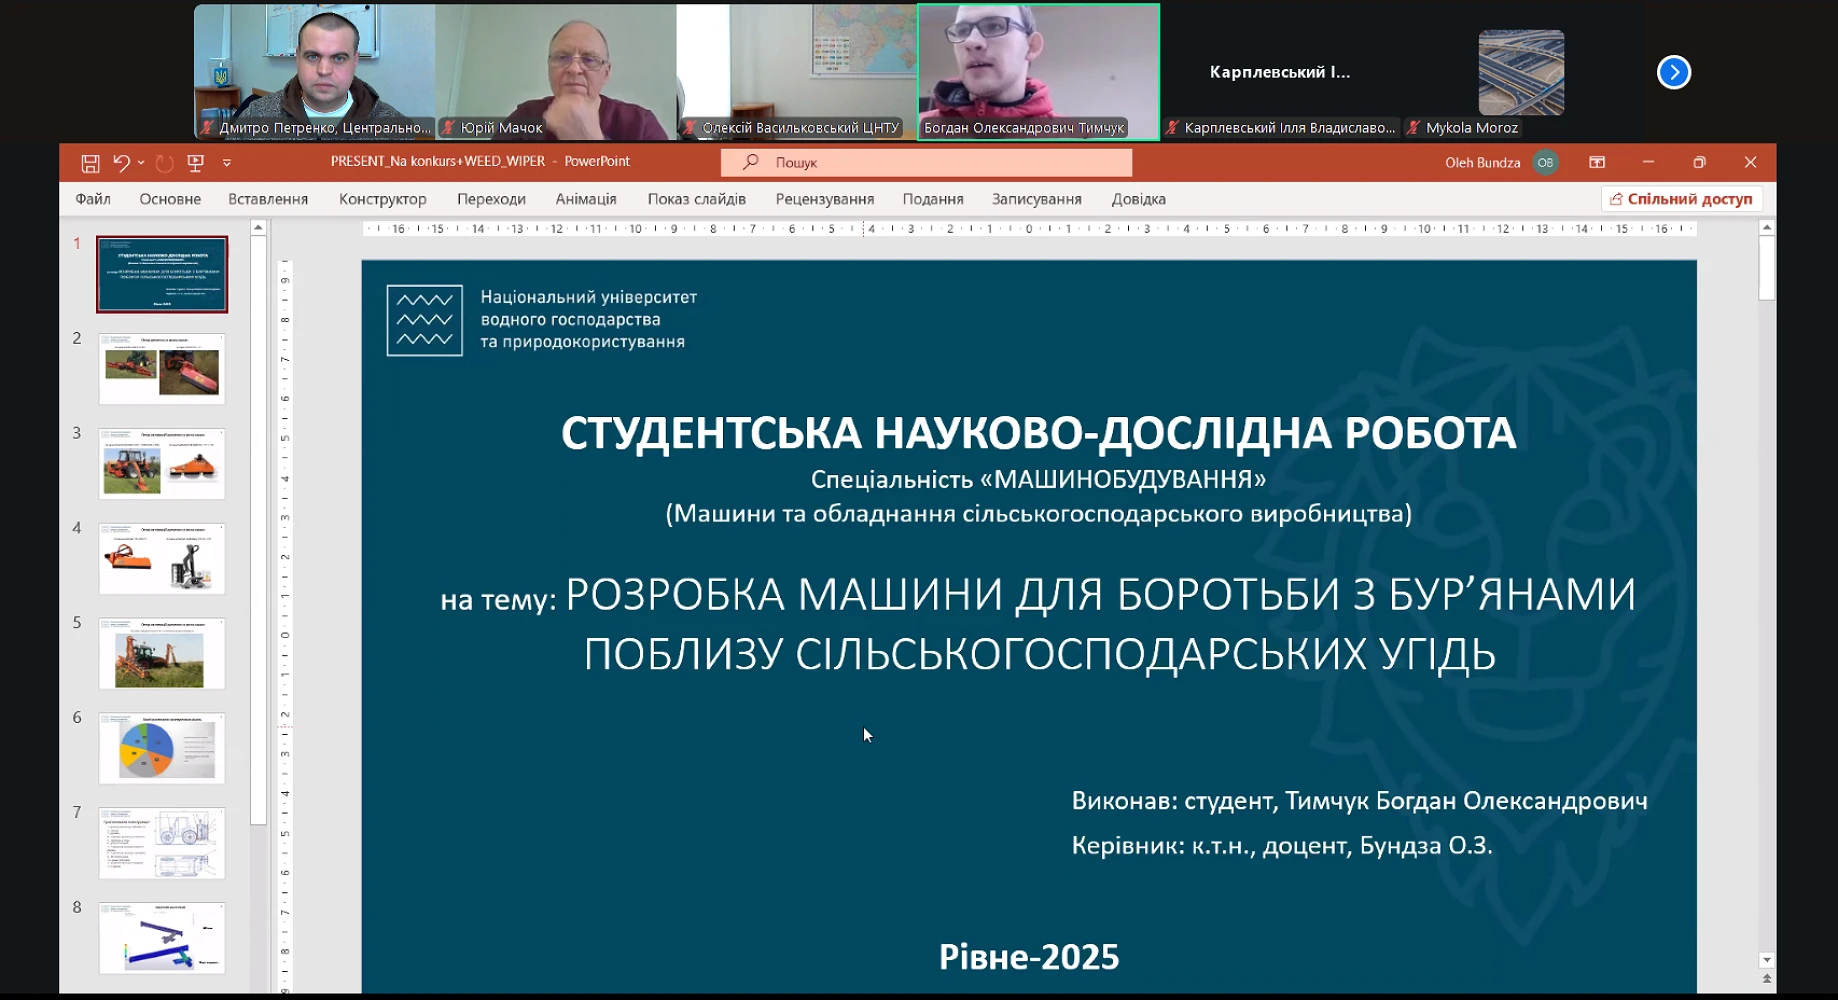Expand the Undo history dropdown arrow
Screen dimensions: 1838x1000
pos(141,163)
